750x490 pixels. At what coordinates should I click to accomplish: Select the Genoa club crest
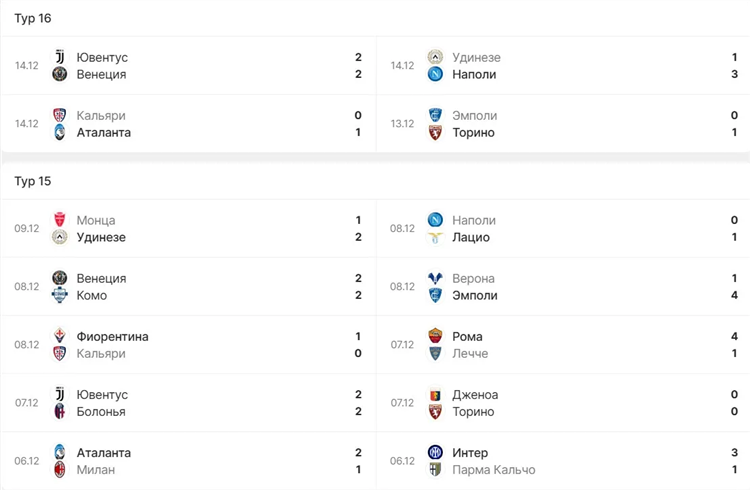[435, 395]
